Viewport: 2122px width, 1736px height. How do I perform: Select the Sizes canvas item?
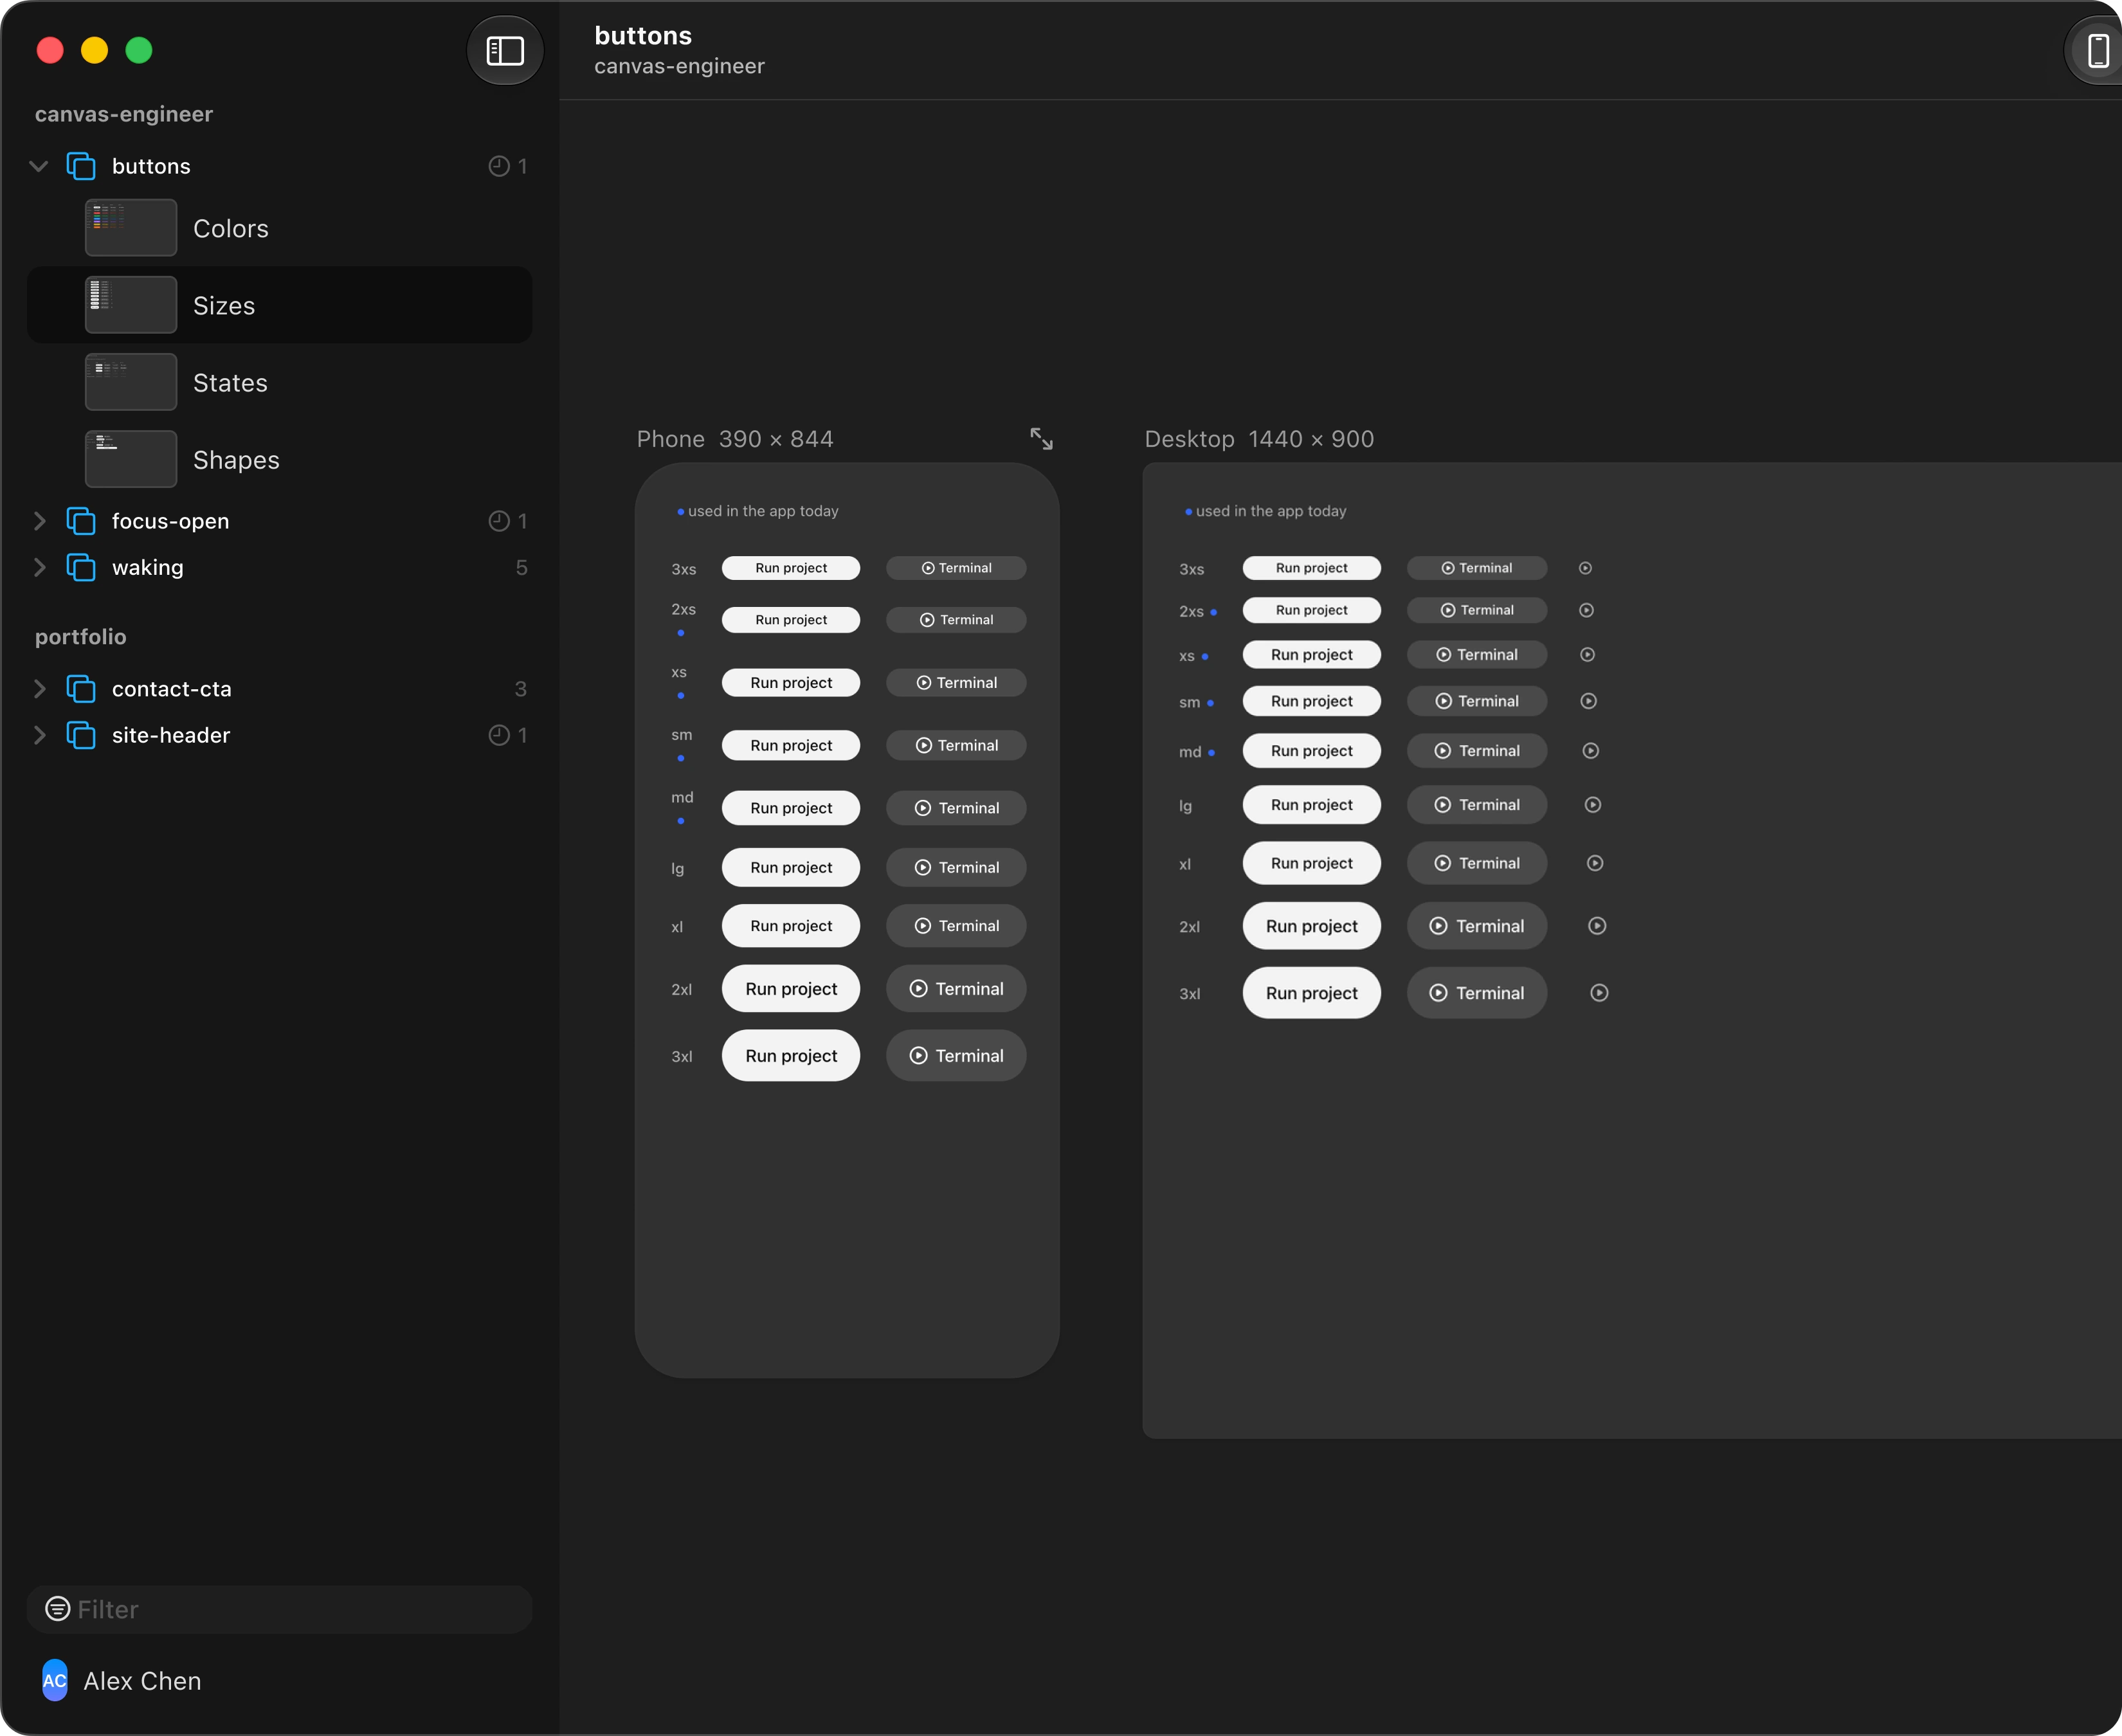point(279,305)
